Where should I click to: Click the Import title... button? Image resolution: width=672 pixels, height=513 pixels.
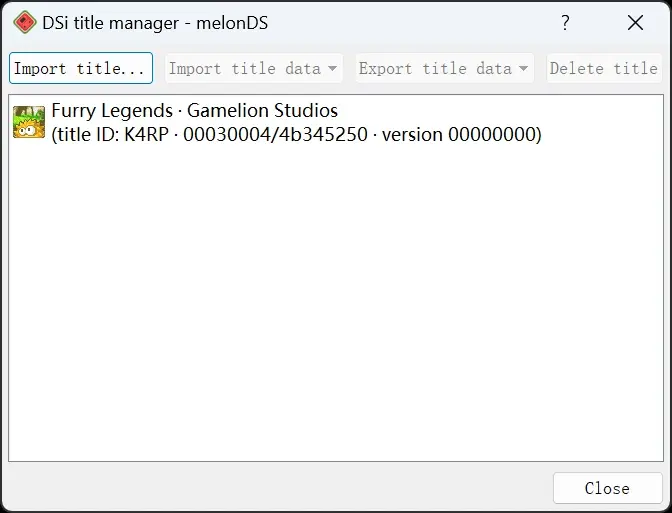(80, 68)
